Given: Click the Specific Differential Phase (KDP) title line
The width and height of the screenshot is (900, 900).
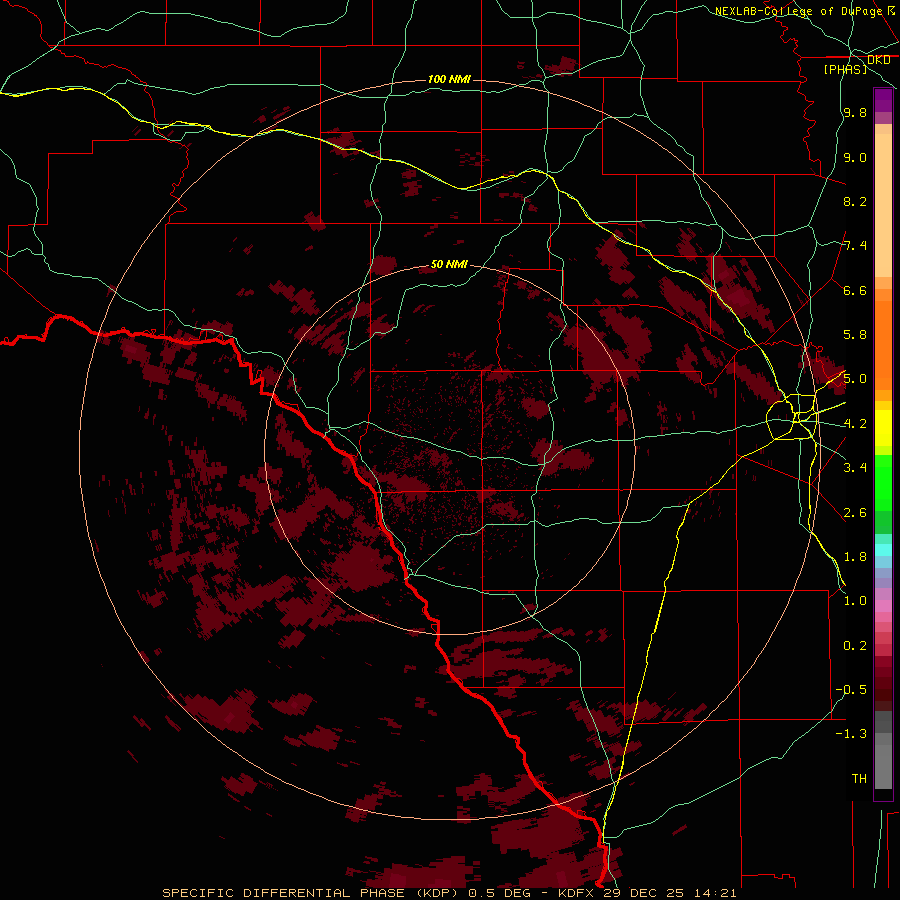Looking at the screenshot, I should tap(449, 893).
